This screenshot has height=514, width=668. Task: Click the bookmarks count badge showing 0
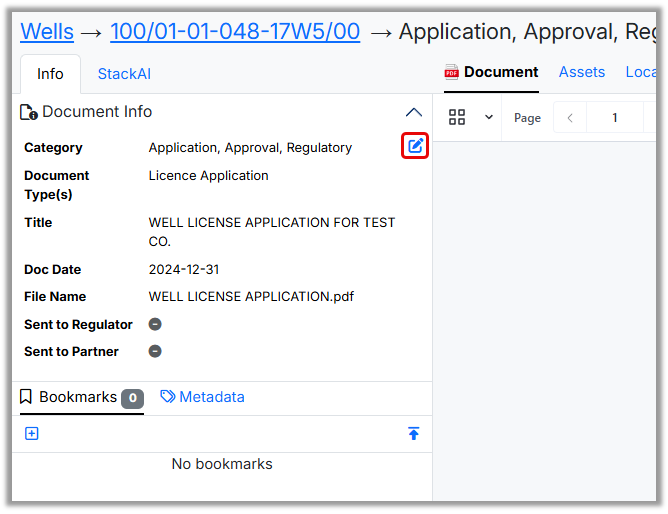[x=132, y=398]
